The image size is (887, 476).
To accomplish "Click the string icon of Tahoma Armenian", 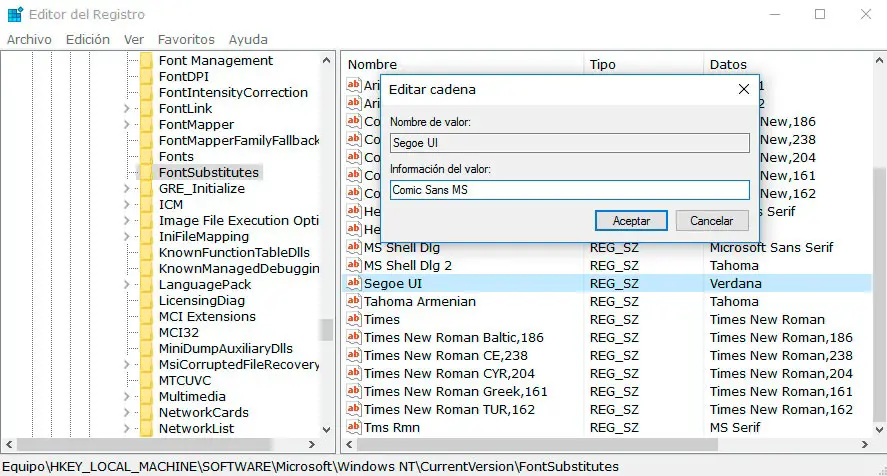I will coord(354,301).
